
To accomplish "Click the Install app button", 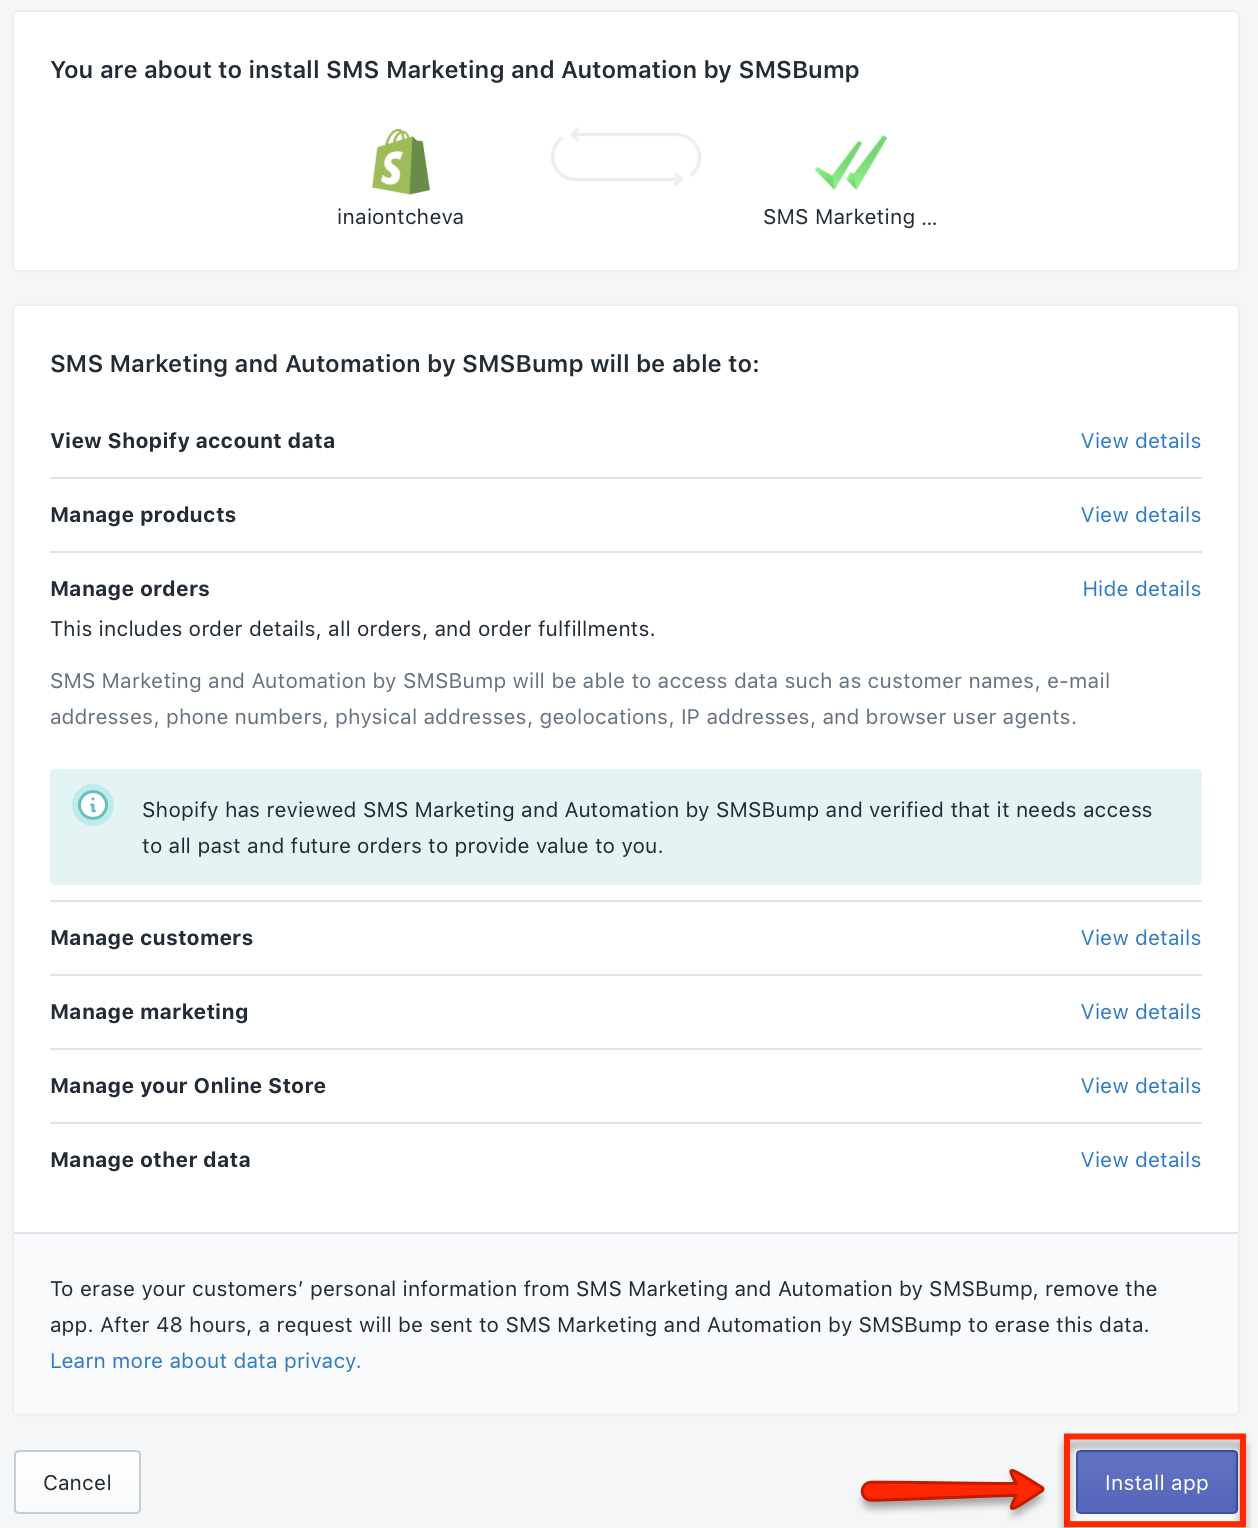I will (x=1156, y=1482).
